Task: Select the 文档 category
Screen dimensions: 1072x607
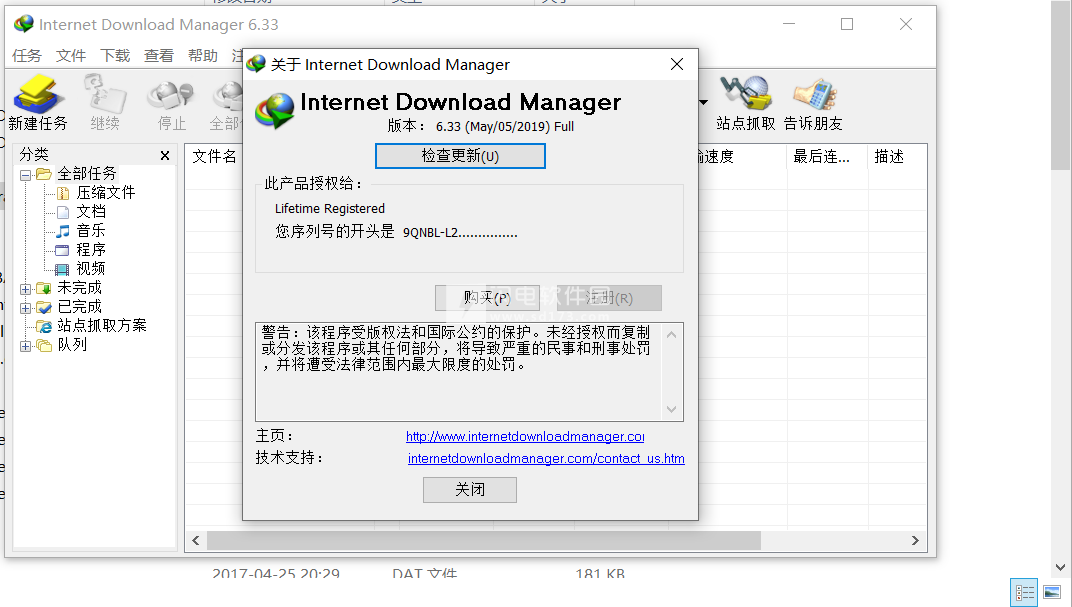Action: tap(91, 212)
